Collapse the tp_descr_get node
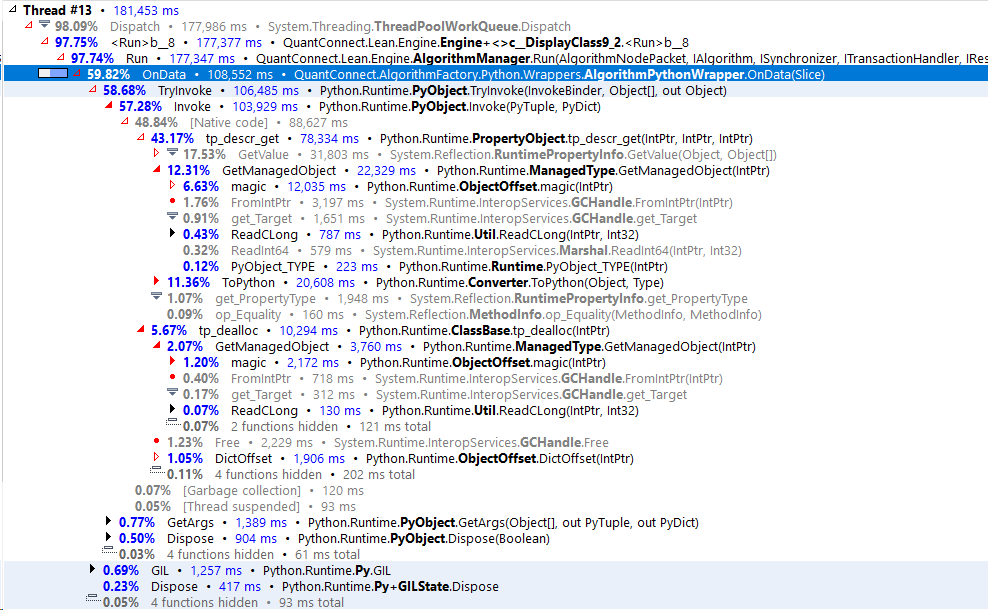Viewport: 988px width, 610px height. click(141, 137)
